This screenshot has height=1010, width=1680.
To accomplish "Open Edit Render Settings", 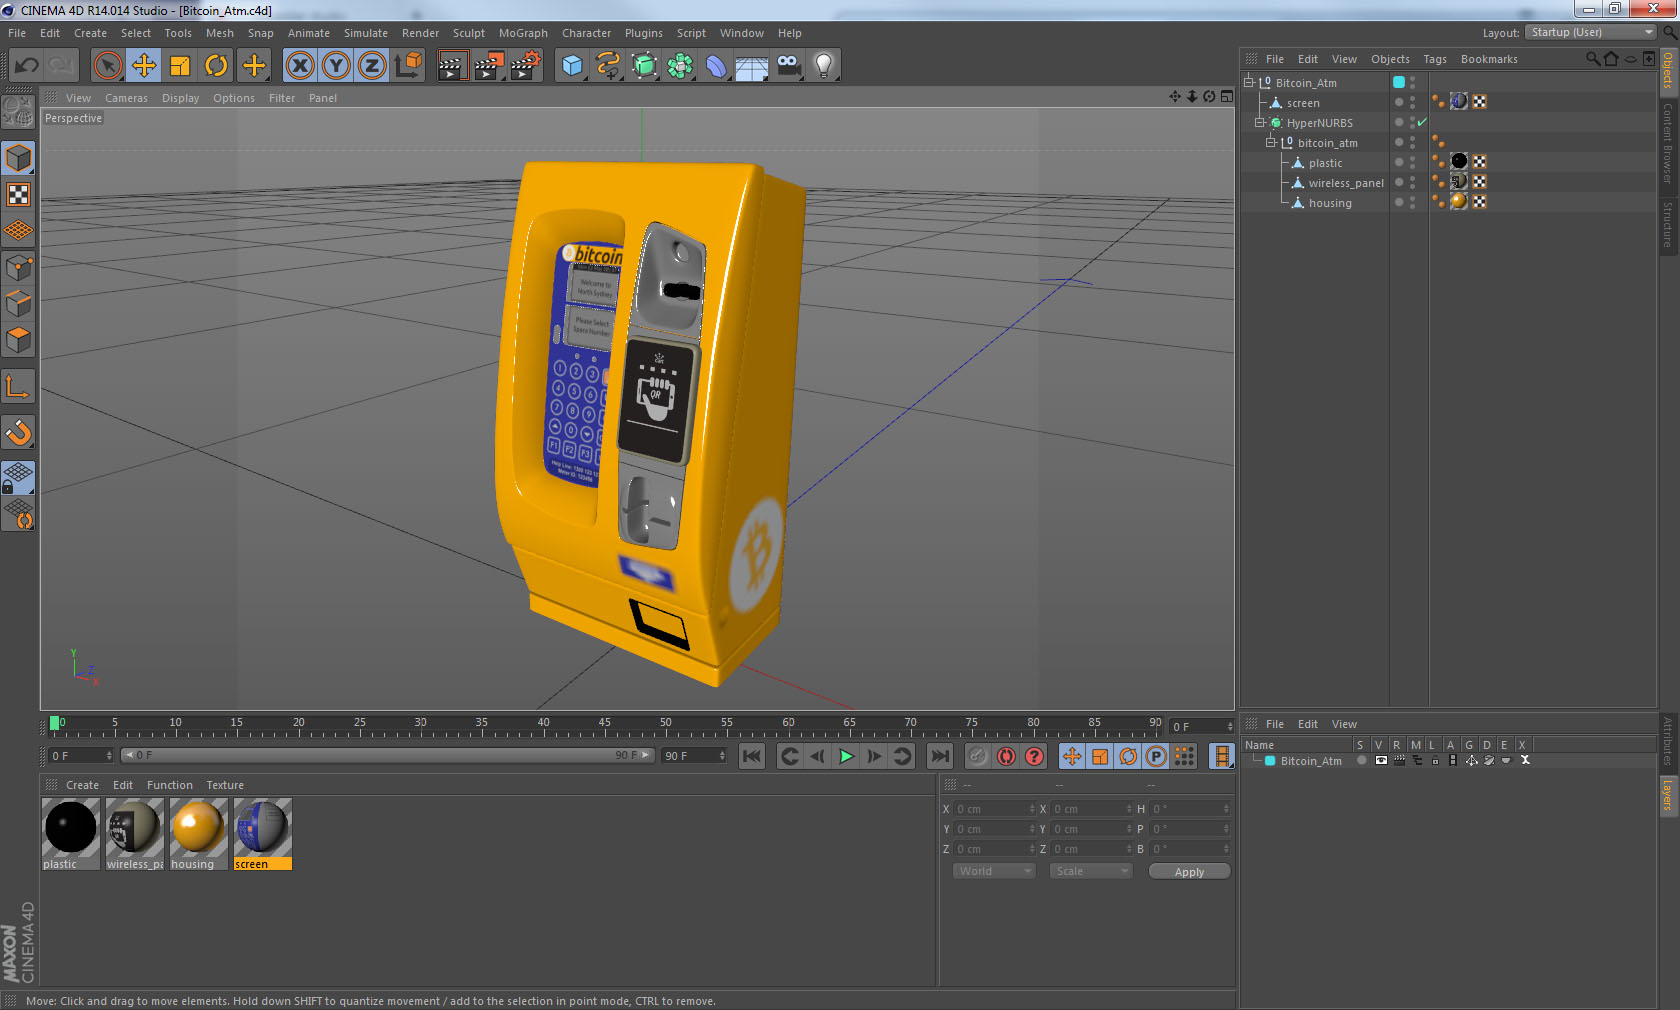I will tap(526, 66).
